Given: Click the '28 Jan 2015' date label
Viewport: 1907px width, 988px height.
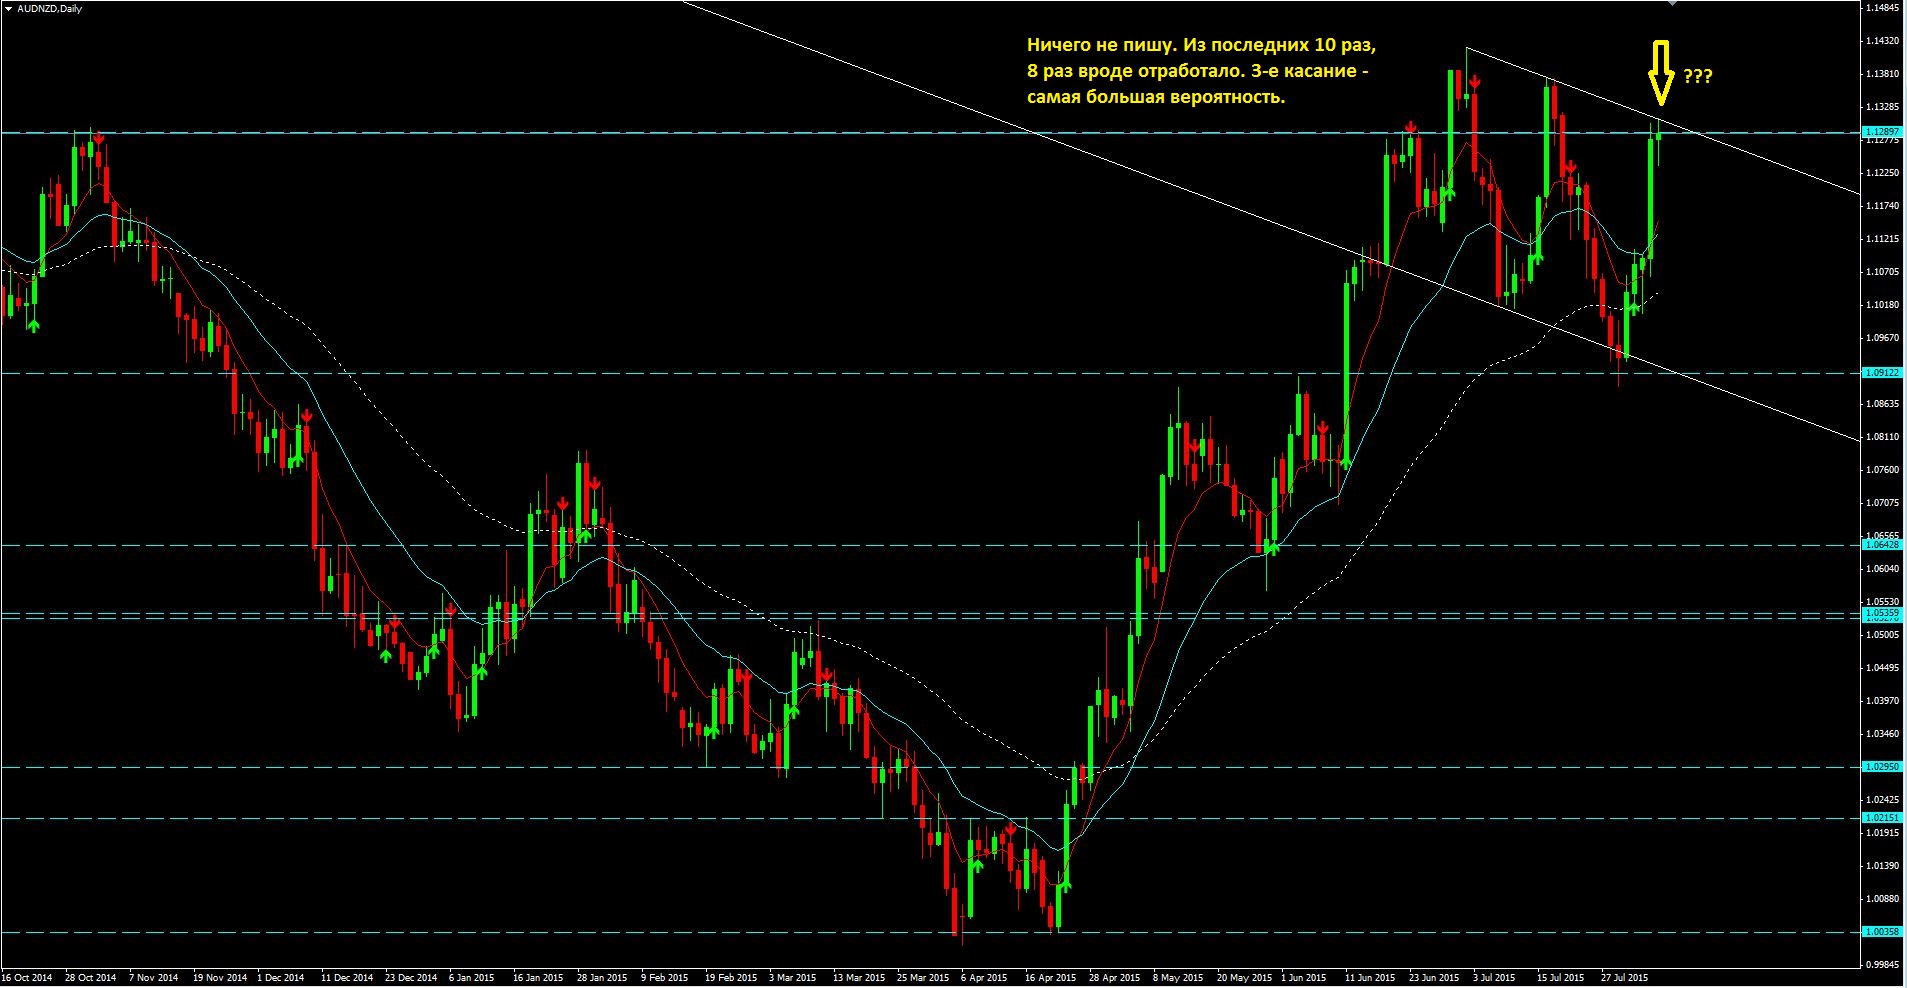Looking at the screenshot, I should pos(602,978).
